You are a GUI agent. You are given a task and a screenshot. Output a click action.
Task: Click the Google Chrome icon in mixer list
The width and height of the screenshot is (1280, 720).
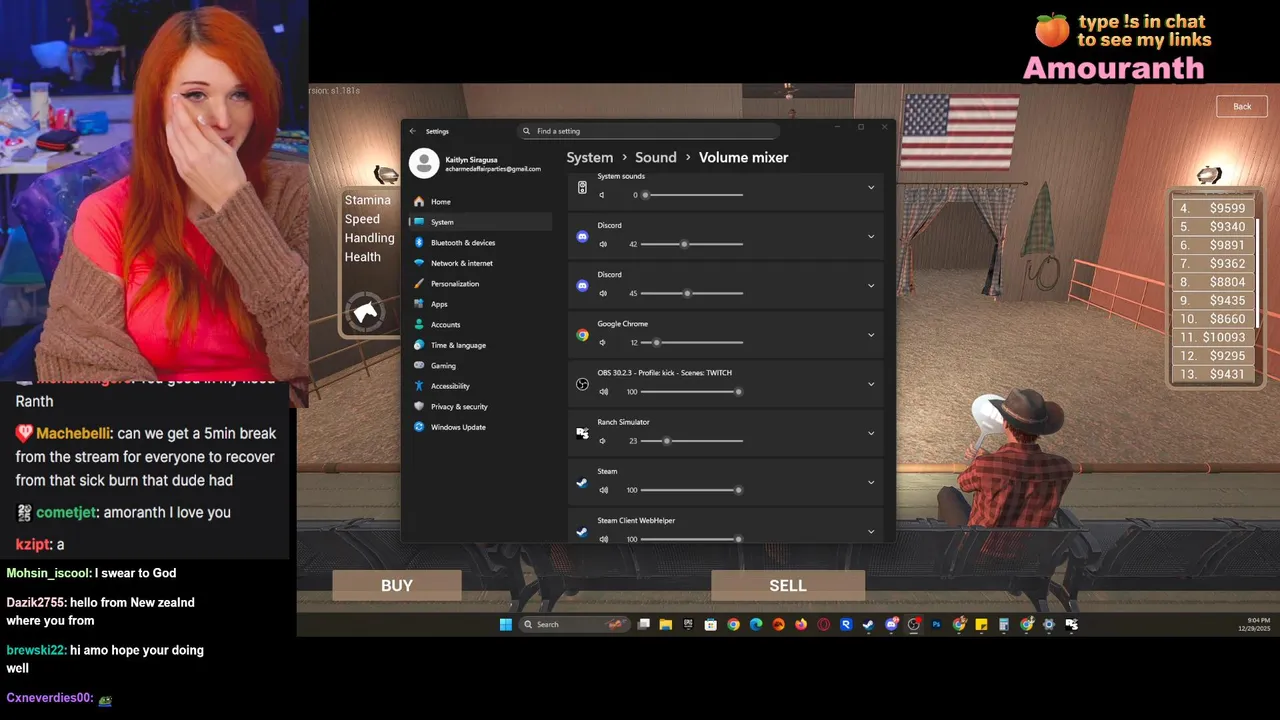[582, 335]
